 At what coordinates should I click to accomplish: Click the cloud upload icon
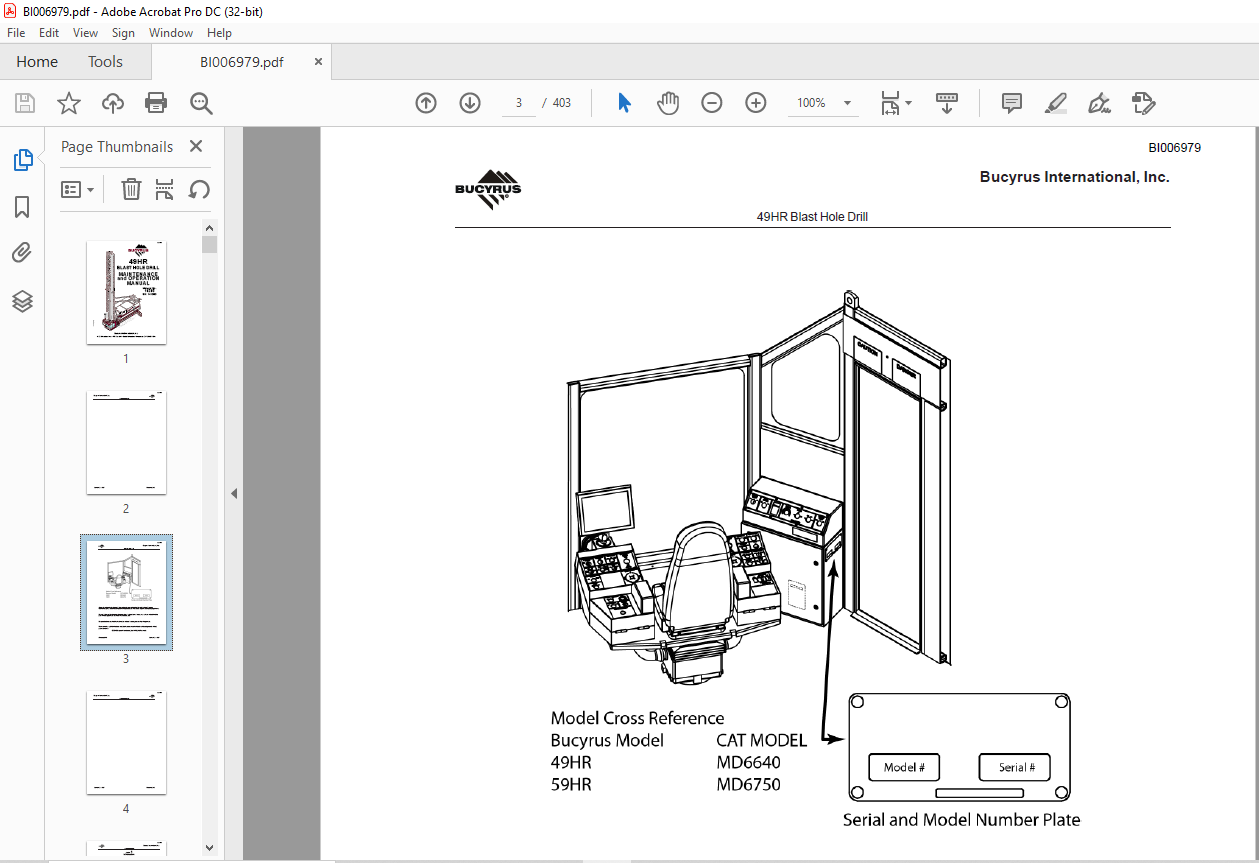113,103
